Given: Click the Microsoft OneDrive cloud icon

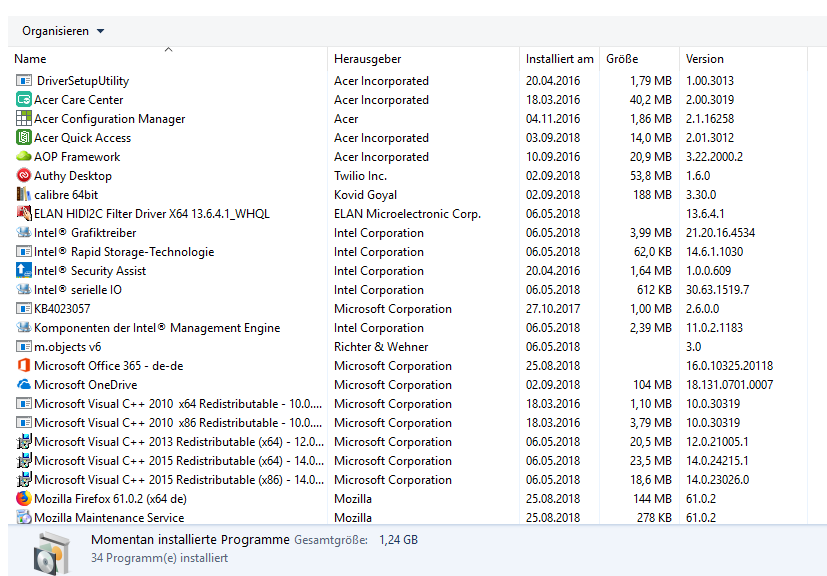Looking at the screenshot, I should [24, 385].
